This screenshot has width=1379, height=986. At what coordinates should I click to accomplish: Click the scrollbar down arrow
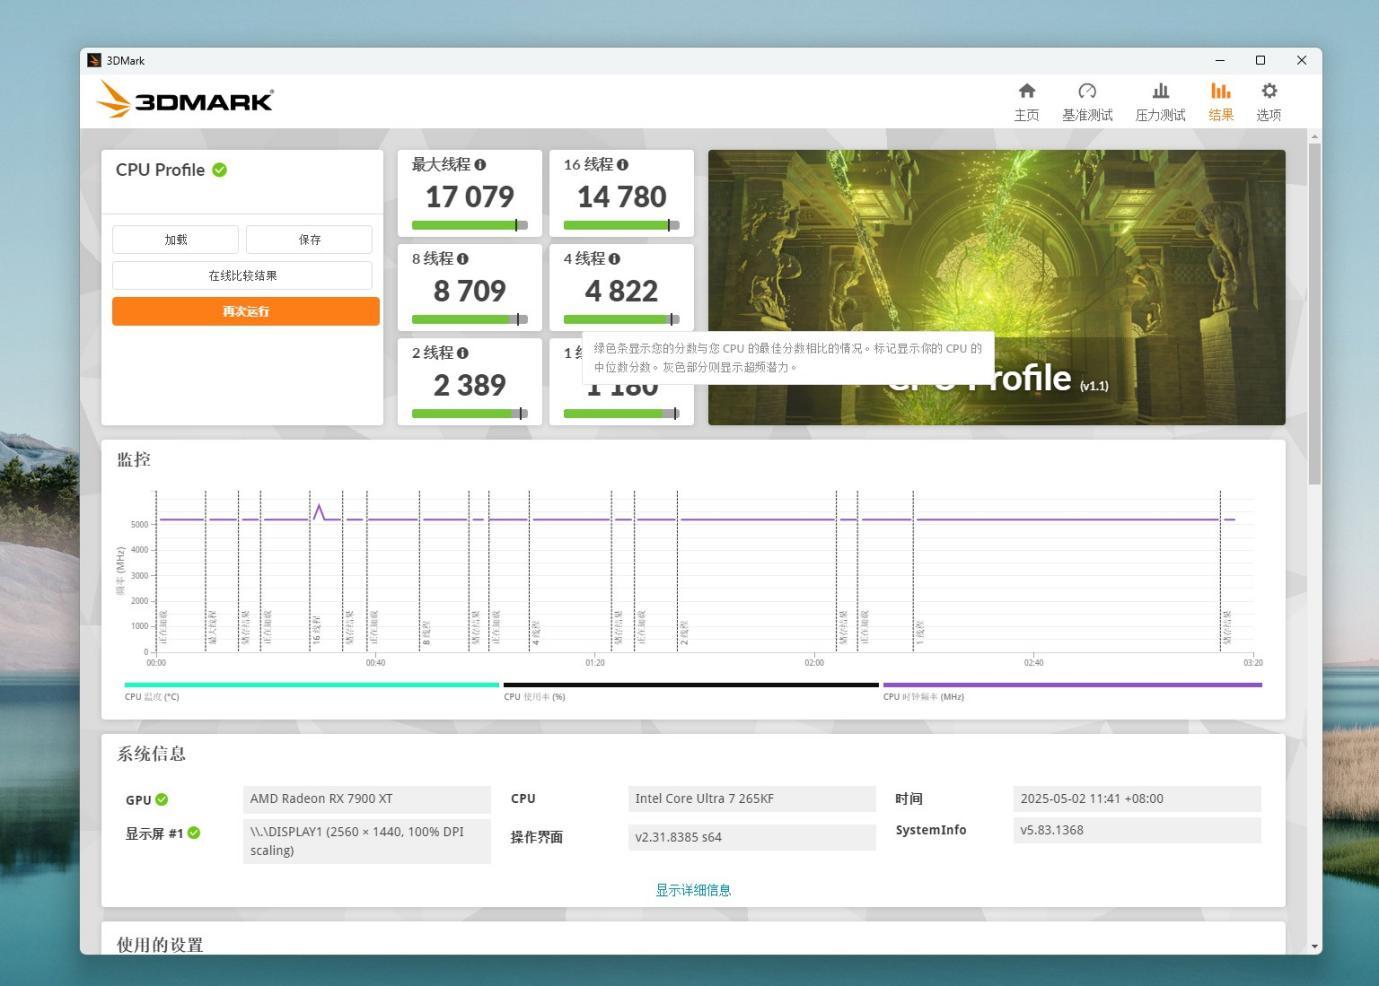(1314, 946)
